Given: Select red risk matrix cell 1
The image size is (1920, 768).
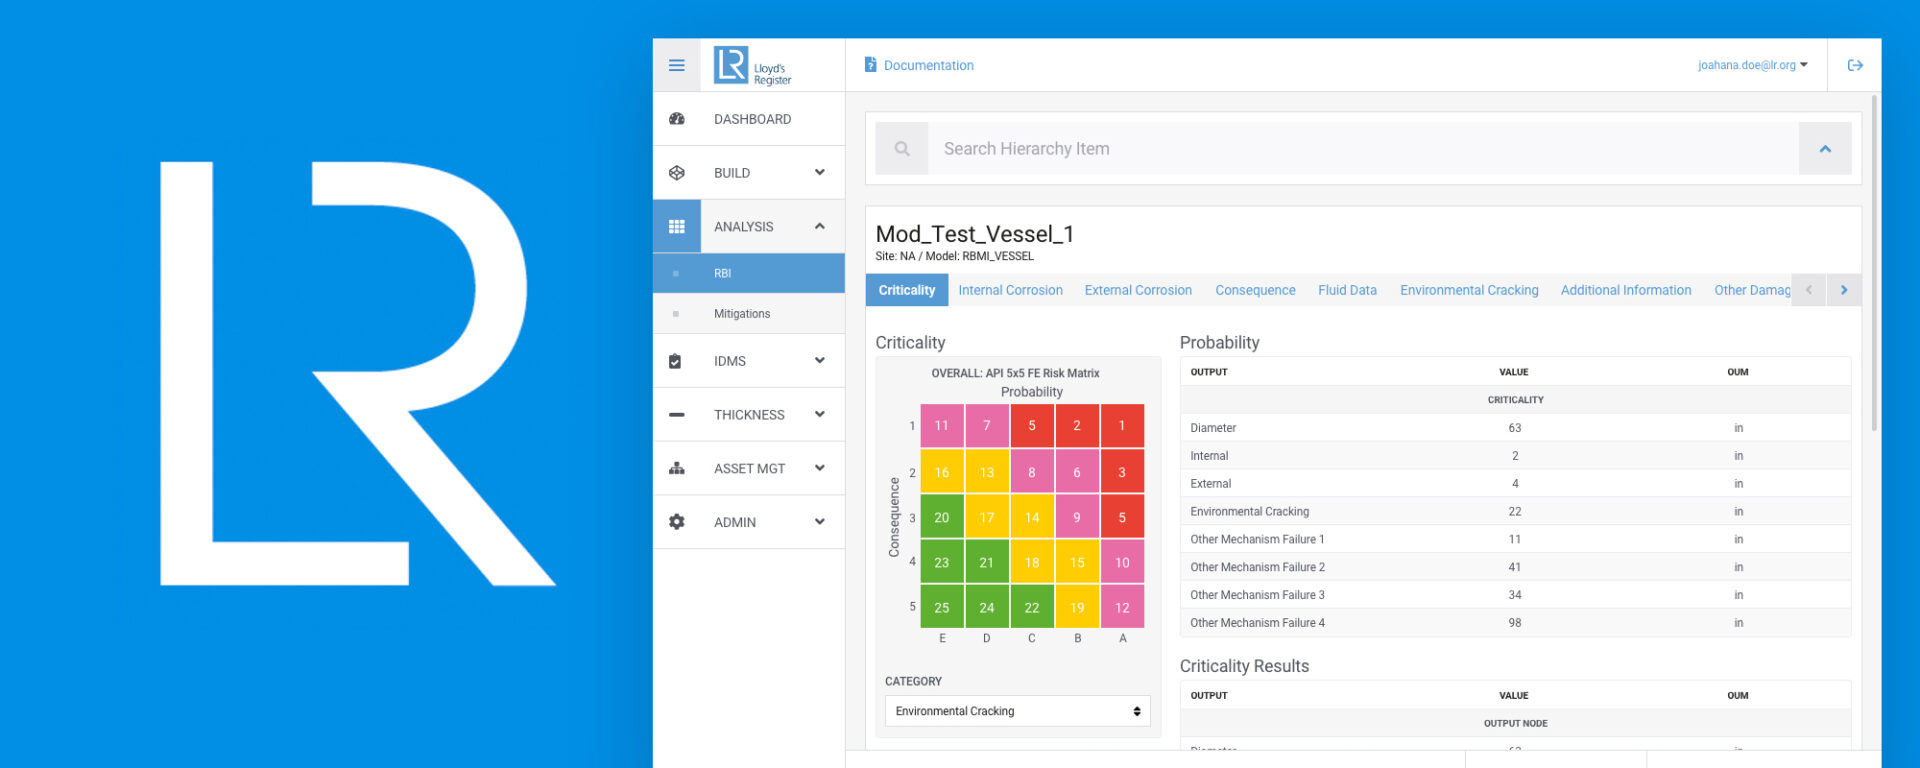Looking at the screenshot, I should (x=1122, y=426).
